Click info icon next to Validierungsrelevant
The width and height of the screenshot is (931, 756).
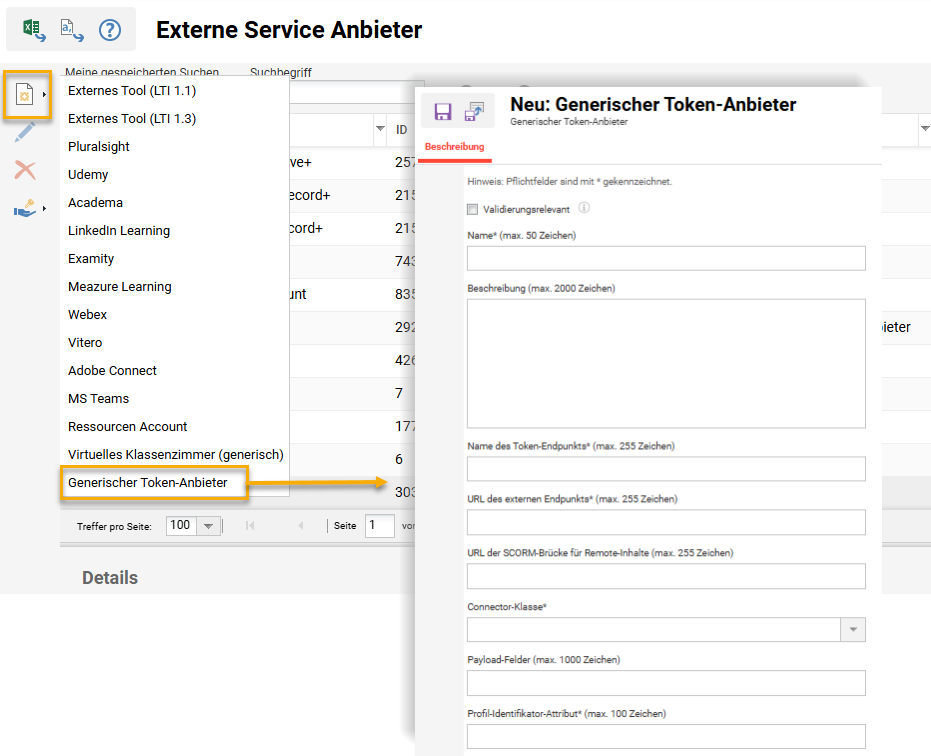(x=584, y=209)
